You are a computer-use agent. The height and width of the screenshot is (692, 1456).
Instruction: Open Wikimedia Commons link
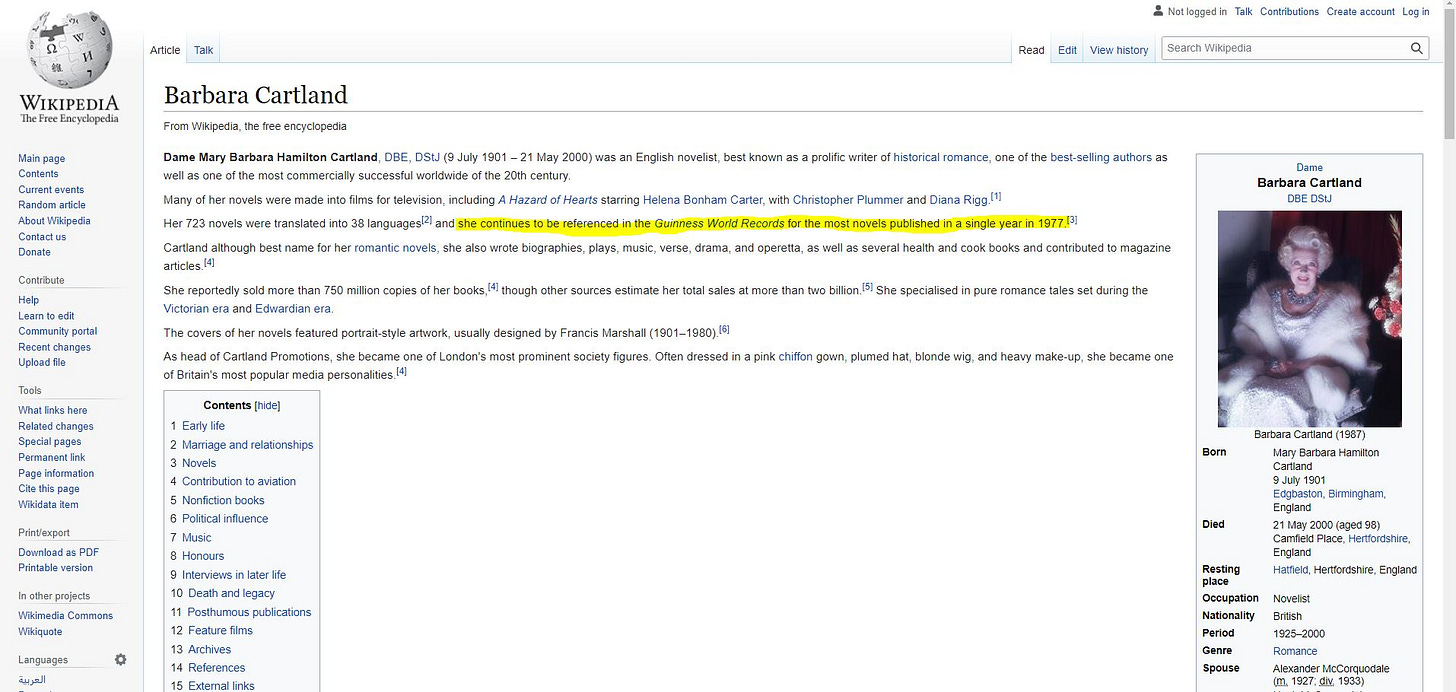[65, 616]
